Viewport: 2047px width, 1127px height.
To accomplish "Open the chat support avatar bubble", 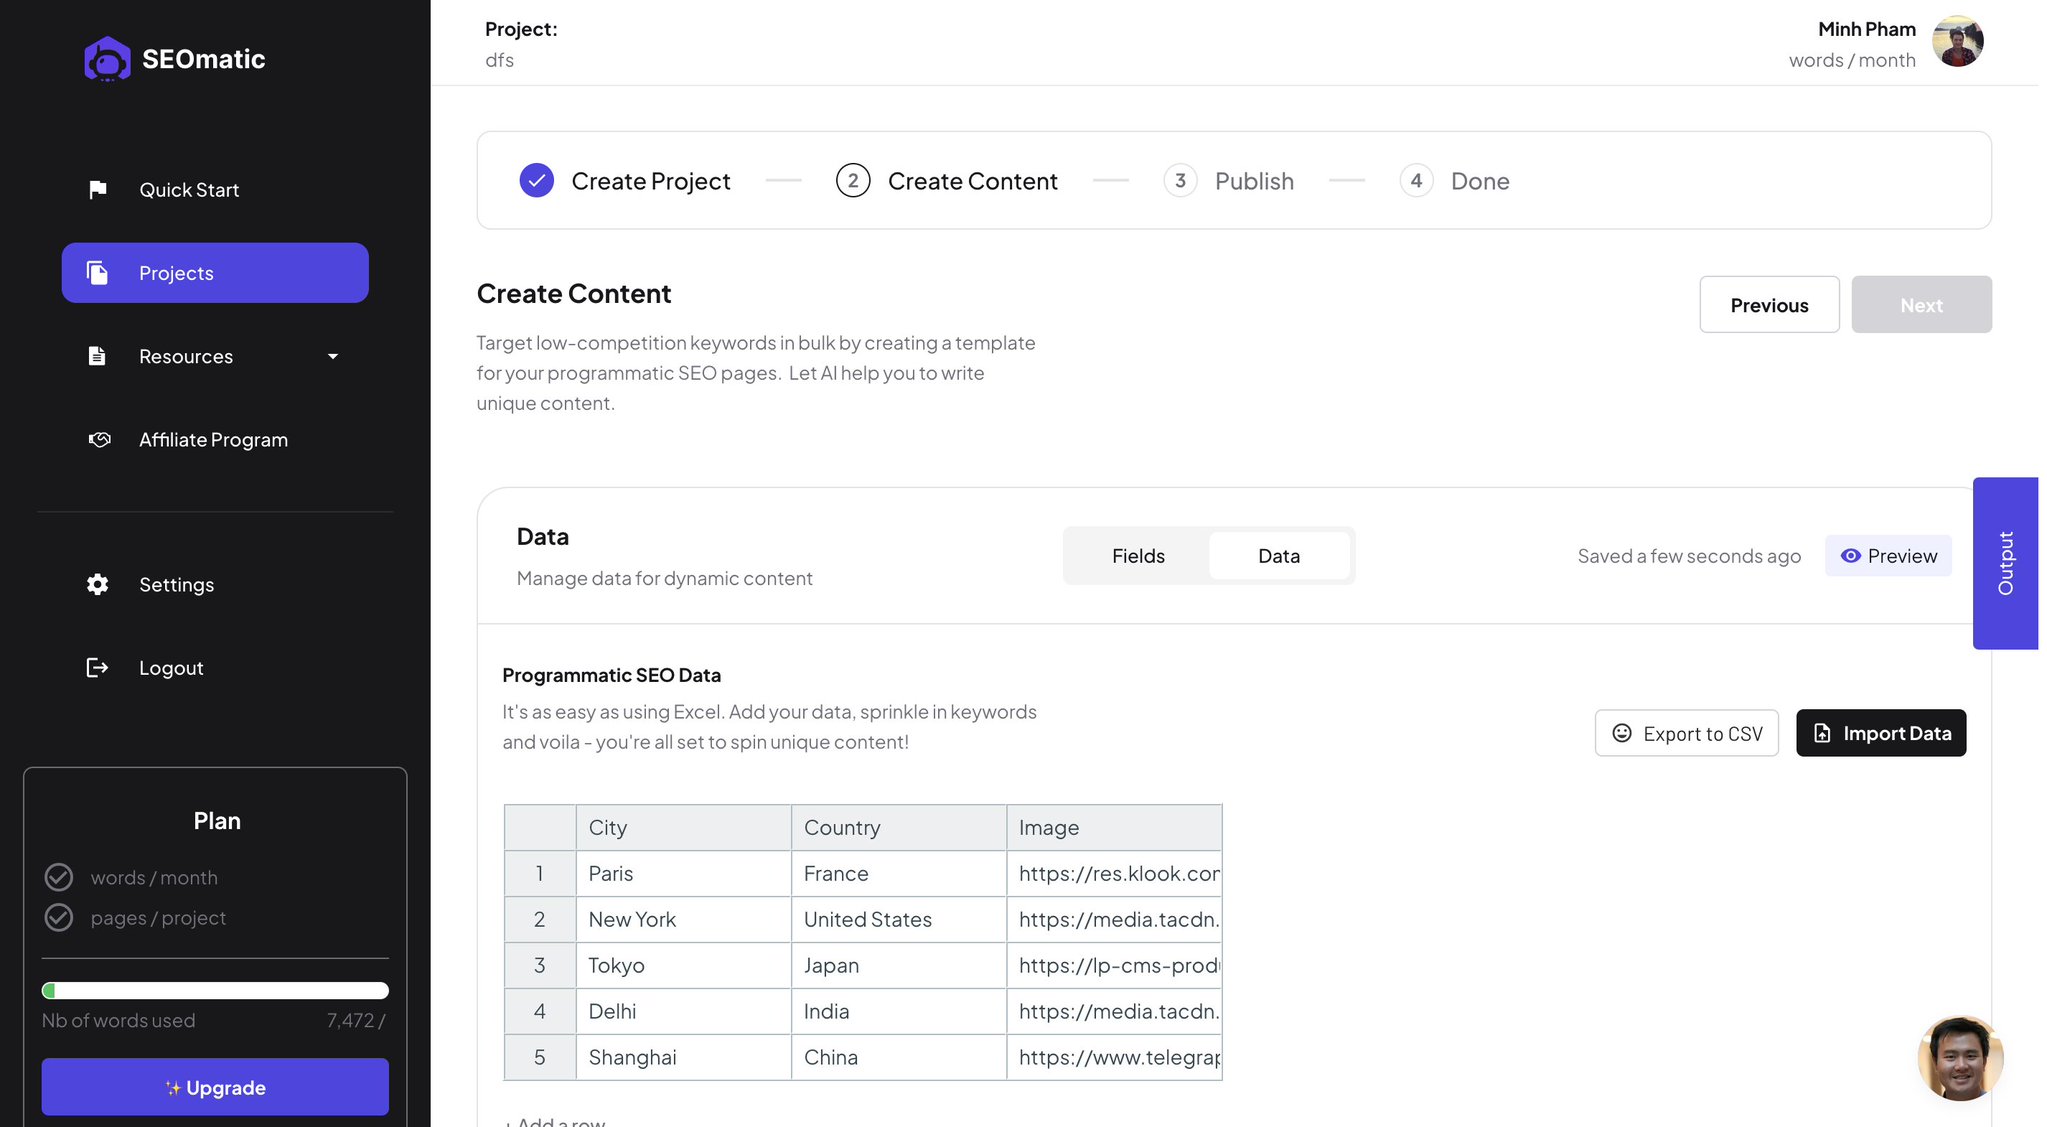I will click(1960, 1058).
